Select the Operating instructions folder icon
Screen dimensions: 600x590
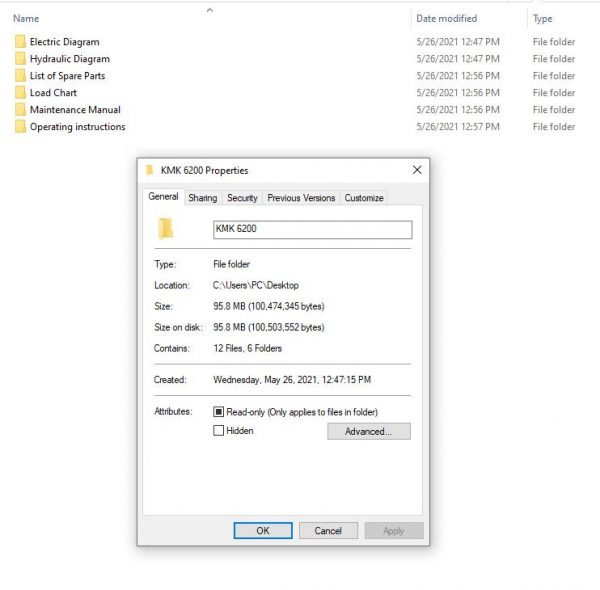(x=20, y=127)
